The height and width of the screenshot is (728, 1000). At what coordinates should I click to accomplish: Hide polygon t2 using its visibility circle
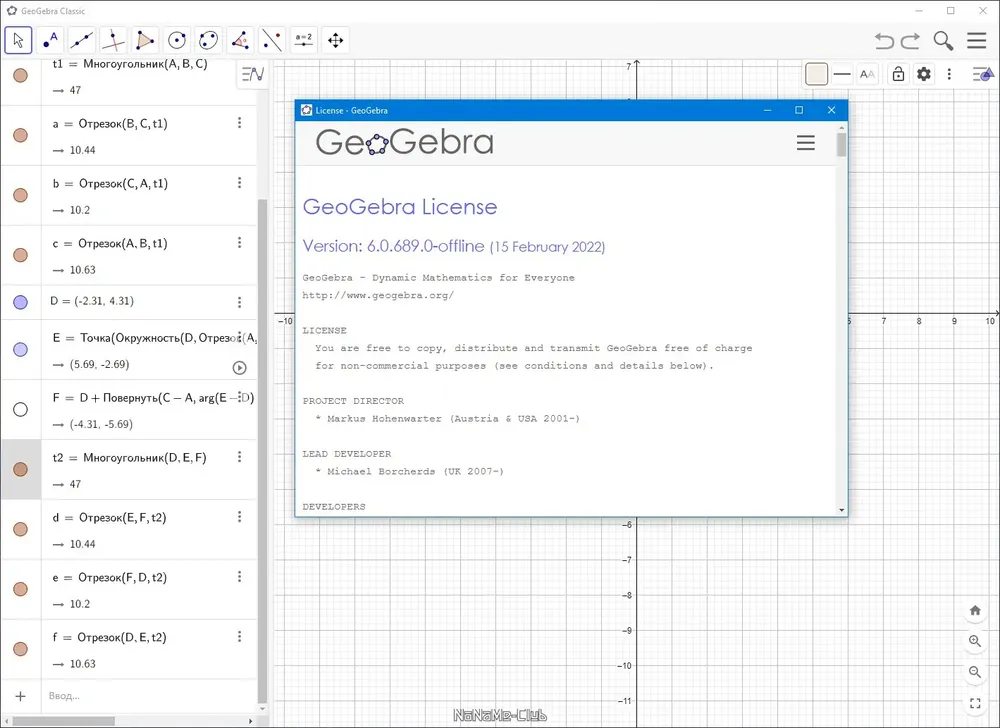20,469
